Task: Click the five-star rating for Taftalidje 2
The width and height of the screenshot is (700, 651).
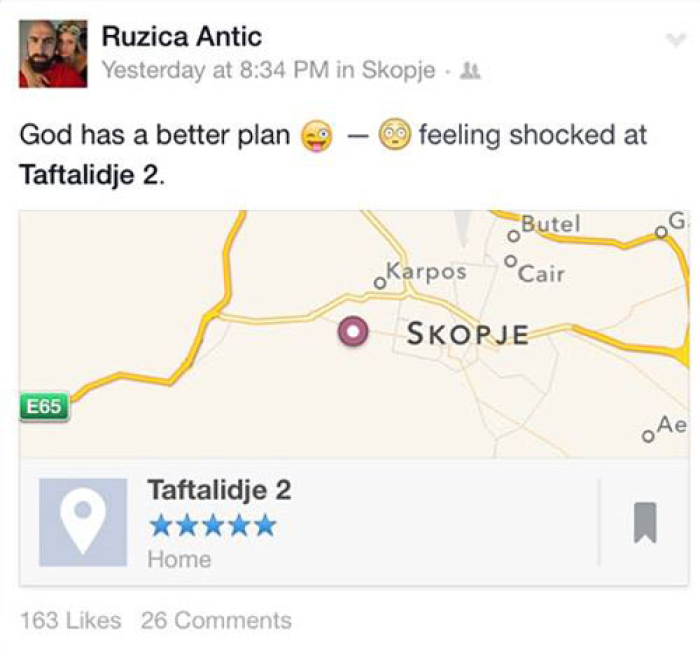Action: tap(211, 526)
